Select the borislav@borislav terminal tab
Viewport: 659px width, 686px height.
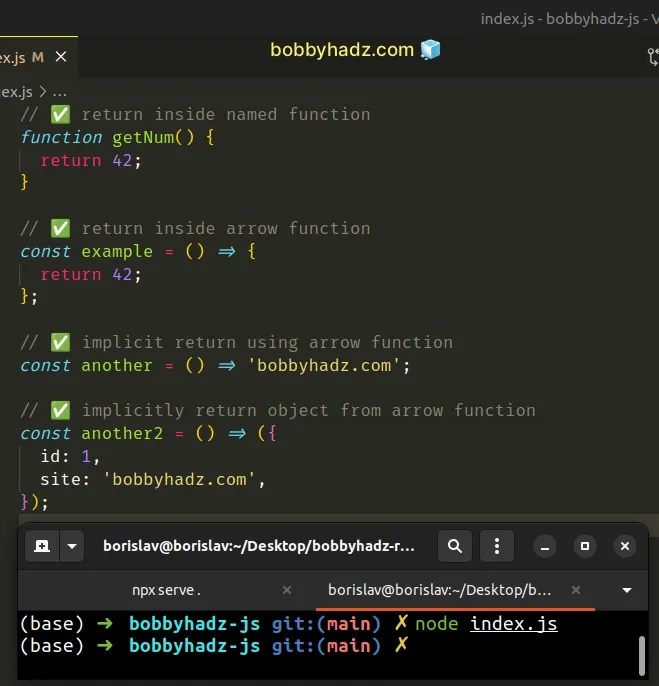click(439, 590)
